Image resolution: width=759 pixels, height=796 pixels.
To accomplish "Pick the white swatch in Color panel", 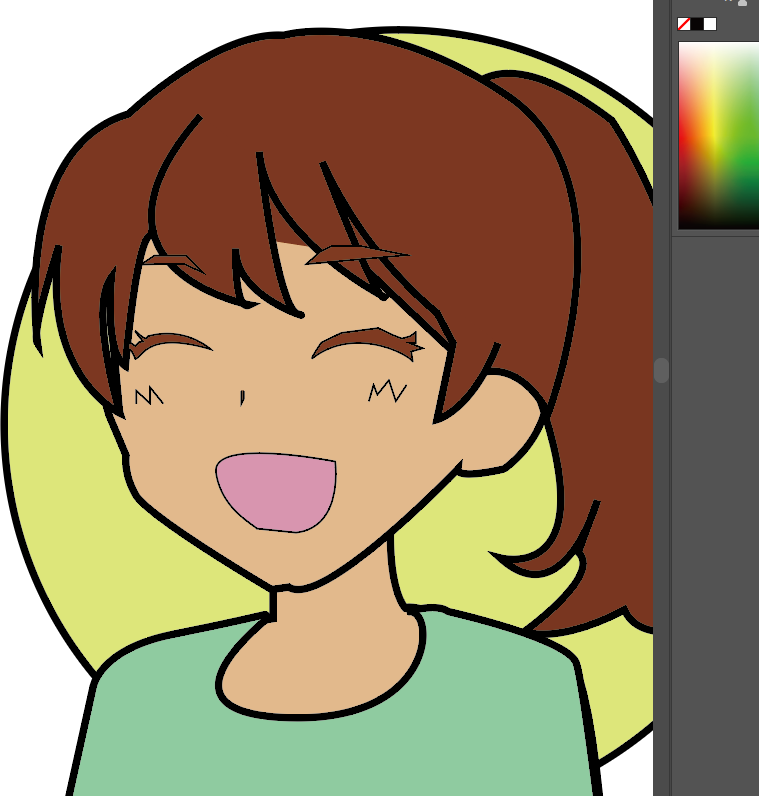I will click(x=710, y=24).
